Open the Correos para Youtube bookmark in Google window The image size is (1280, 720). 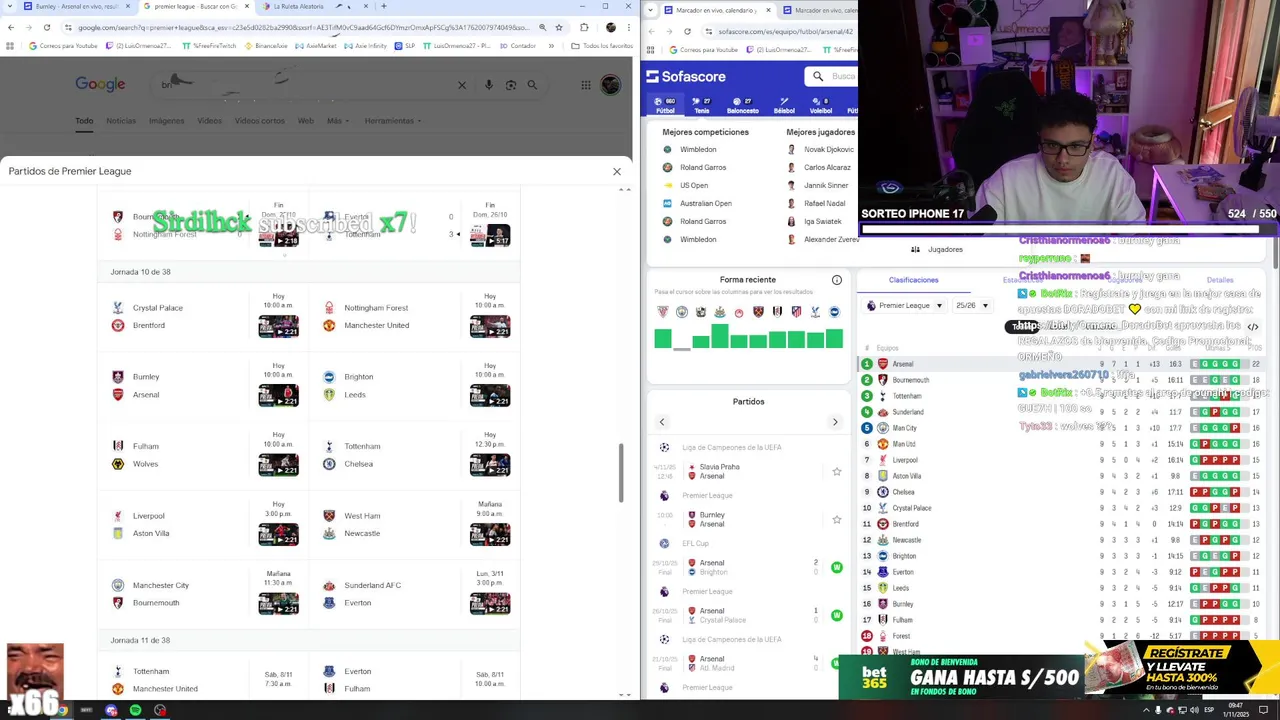(64, 46)
